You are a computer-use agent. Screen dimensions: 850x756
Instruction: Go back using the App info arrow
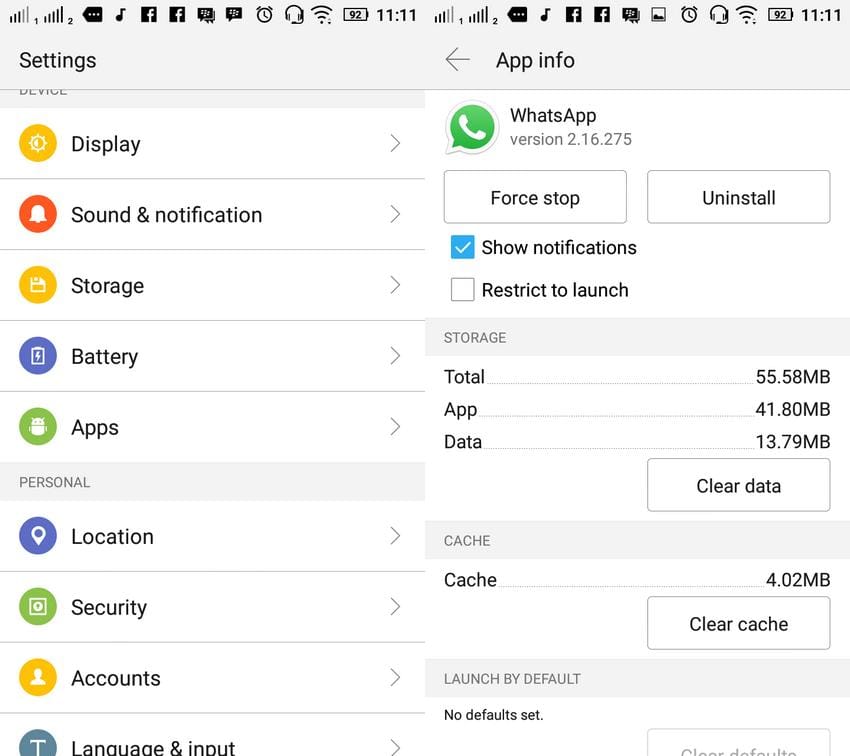458,60
